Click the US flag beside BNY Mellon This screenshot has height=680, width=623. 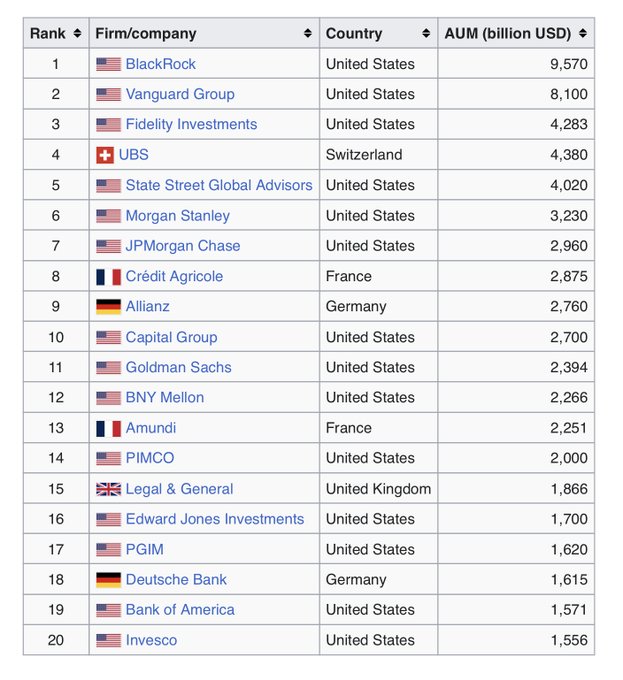(x=108, y=398)
